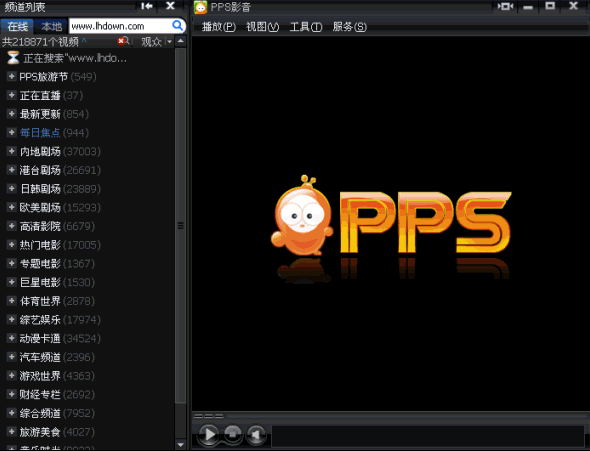Mute audio with the speaker button

[256, 434]
